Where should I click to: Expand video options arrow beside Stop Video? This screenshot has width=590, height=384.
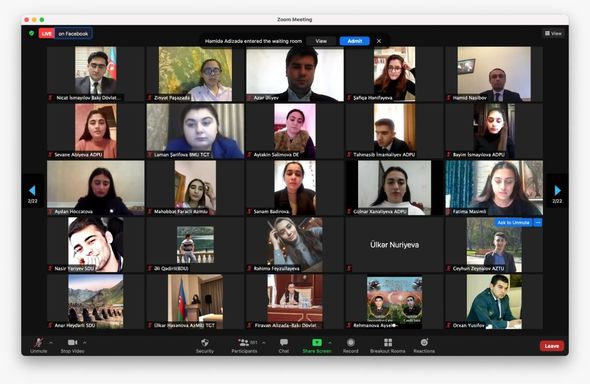coord(85,343)
